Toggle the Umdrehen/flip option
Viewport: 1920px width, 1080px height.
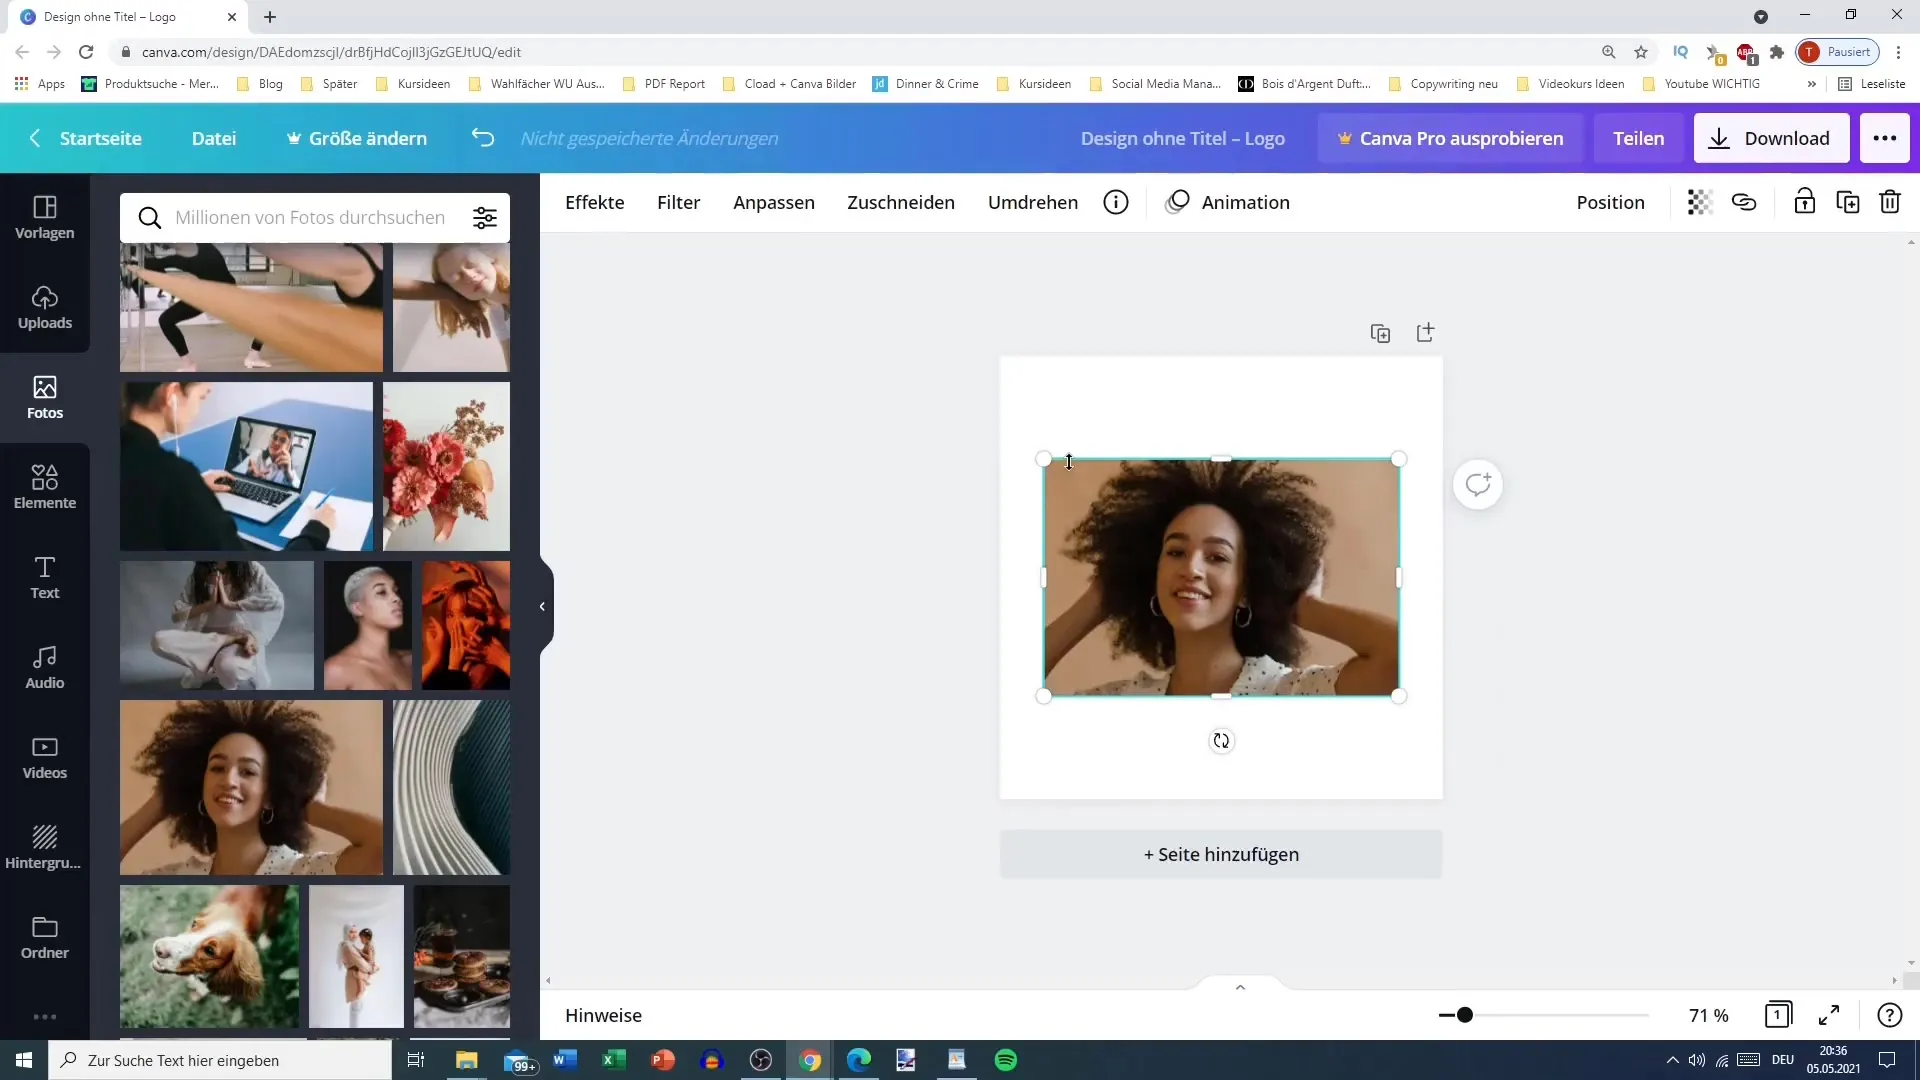(1034, 202)
